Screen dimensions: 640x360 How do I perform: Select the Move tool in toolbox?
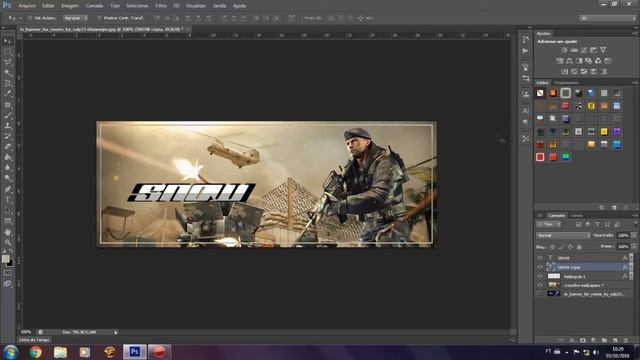8,41
